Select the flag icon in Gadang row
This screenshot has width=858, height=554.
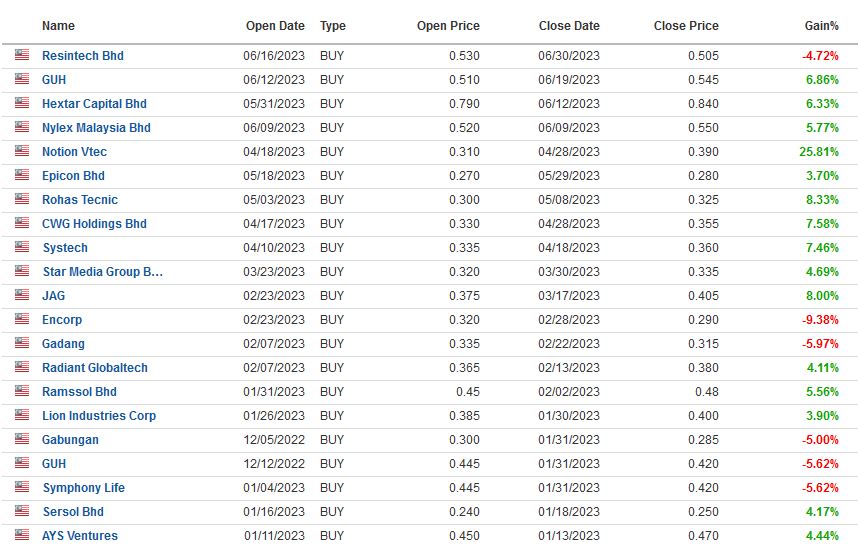[x=22, y=343]
